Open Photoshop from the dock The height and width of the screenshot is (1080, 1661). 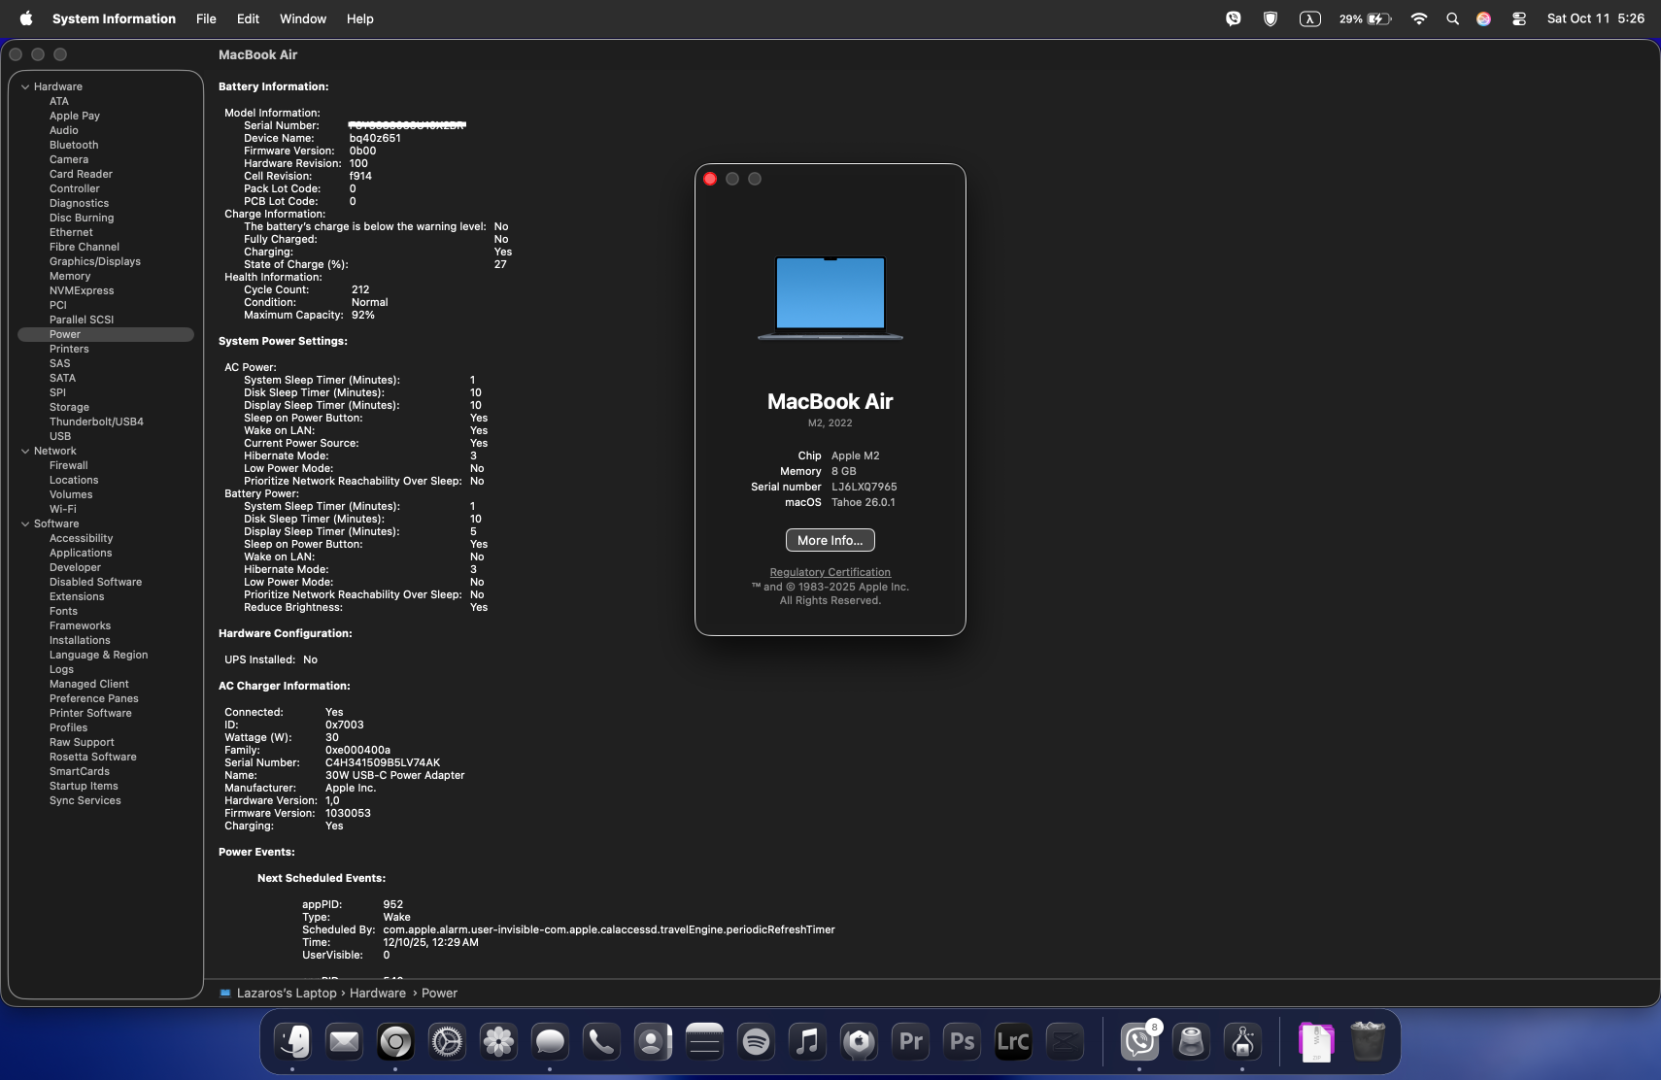tap(962, 1042)
